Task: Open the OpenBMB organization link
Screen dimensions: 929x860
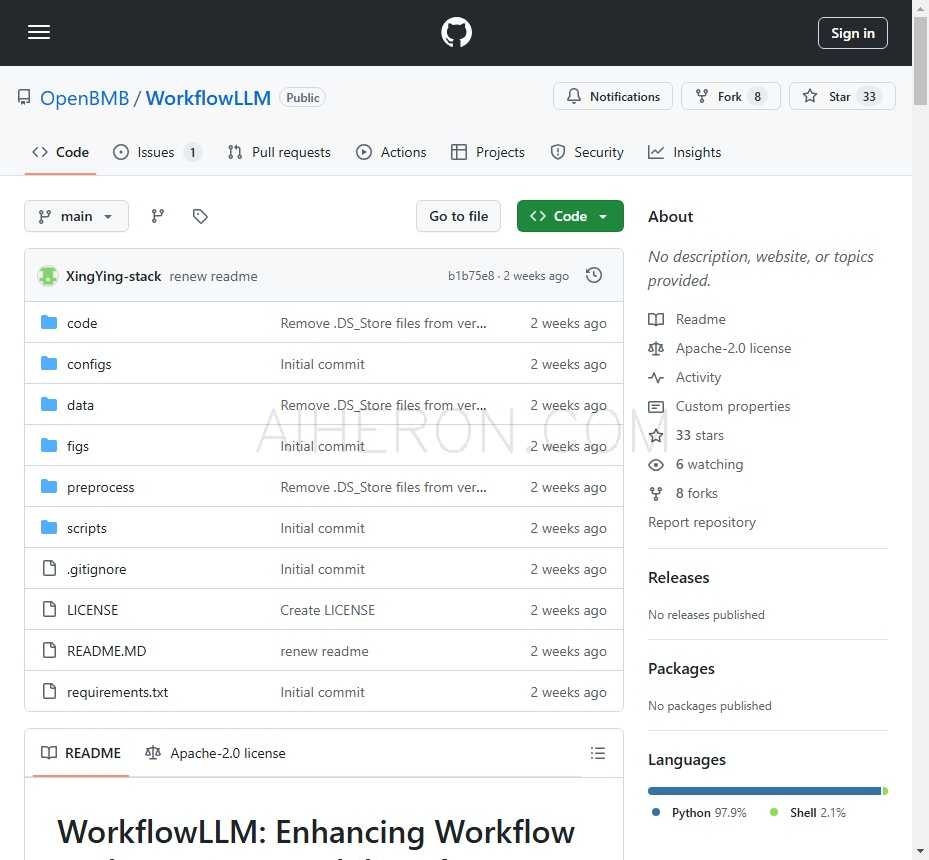Action: (x=84, y=98)
